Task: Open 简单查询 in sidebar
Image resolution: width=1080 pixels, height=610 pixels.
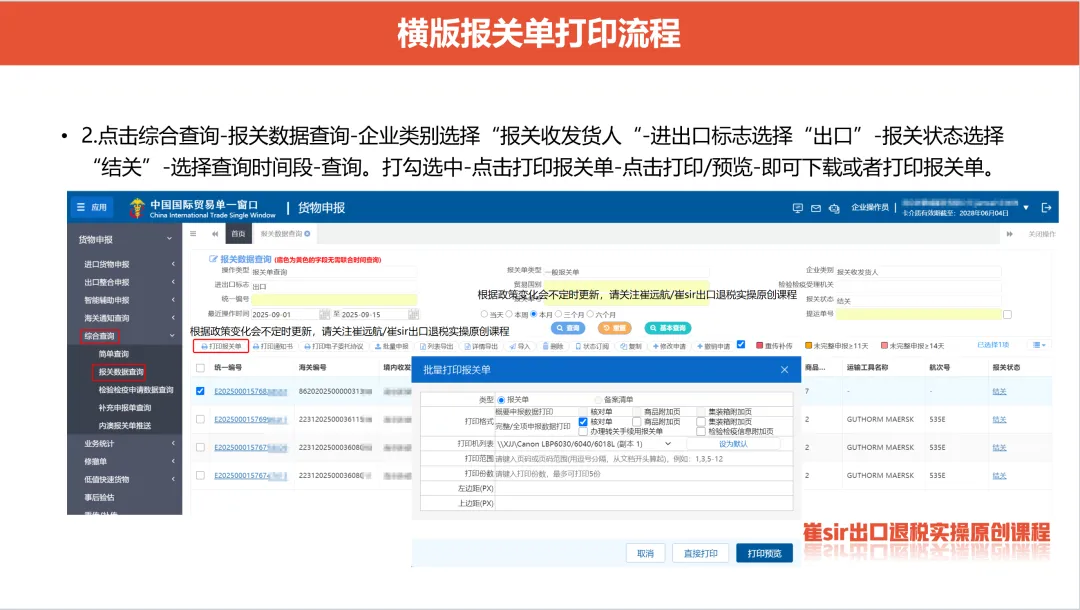Action: click(114, 354)
